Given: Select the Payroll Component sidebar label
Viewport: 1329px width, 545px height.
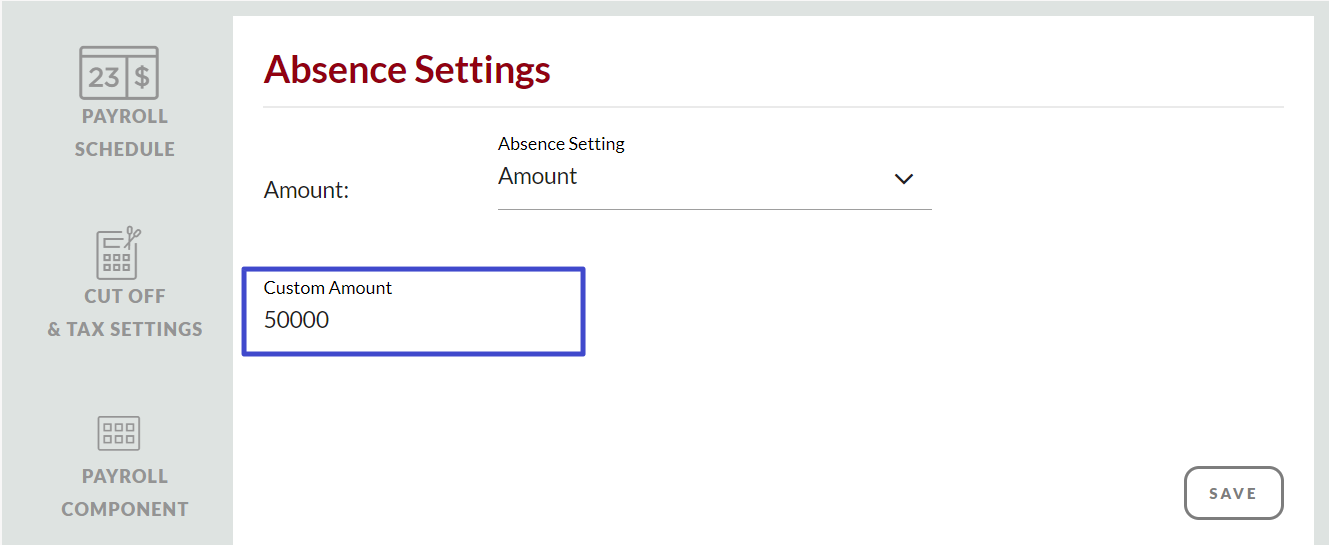Looking at the screenshot, I should tap(125, 492).
